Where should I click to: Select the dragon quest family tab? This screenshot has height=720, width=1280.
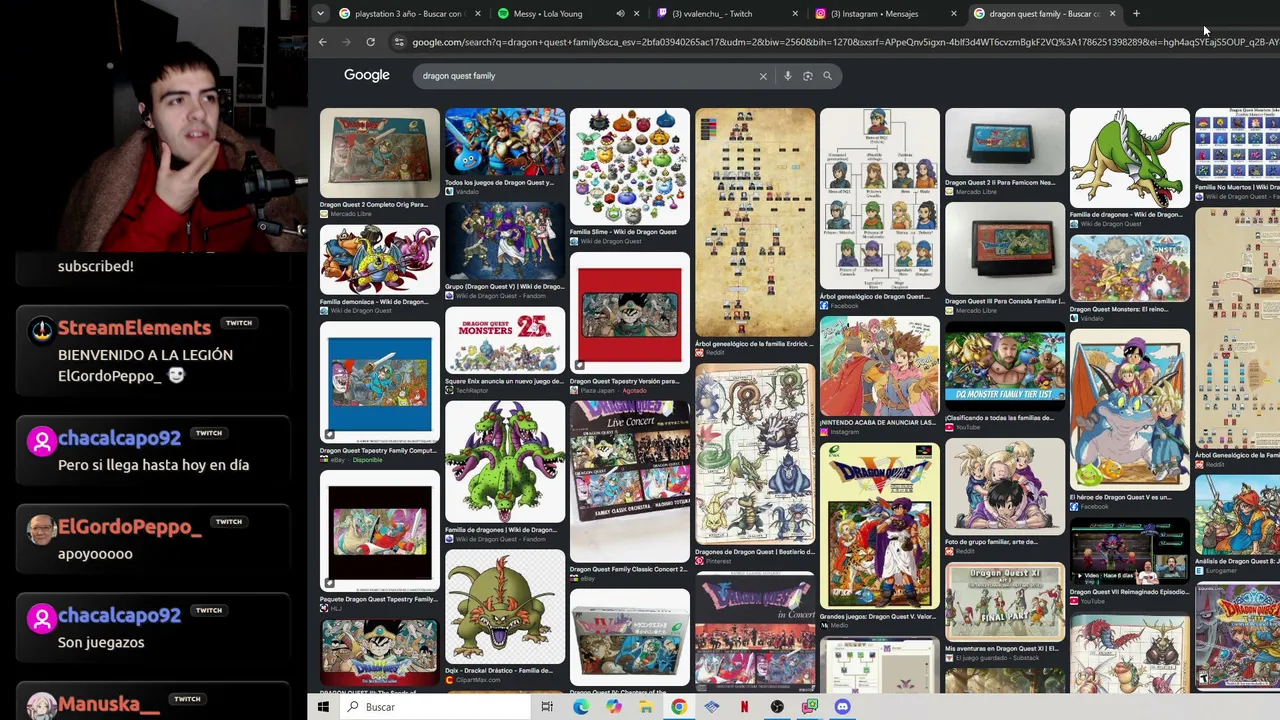1043,14
